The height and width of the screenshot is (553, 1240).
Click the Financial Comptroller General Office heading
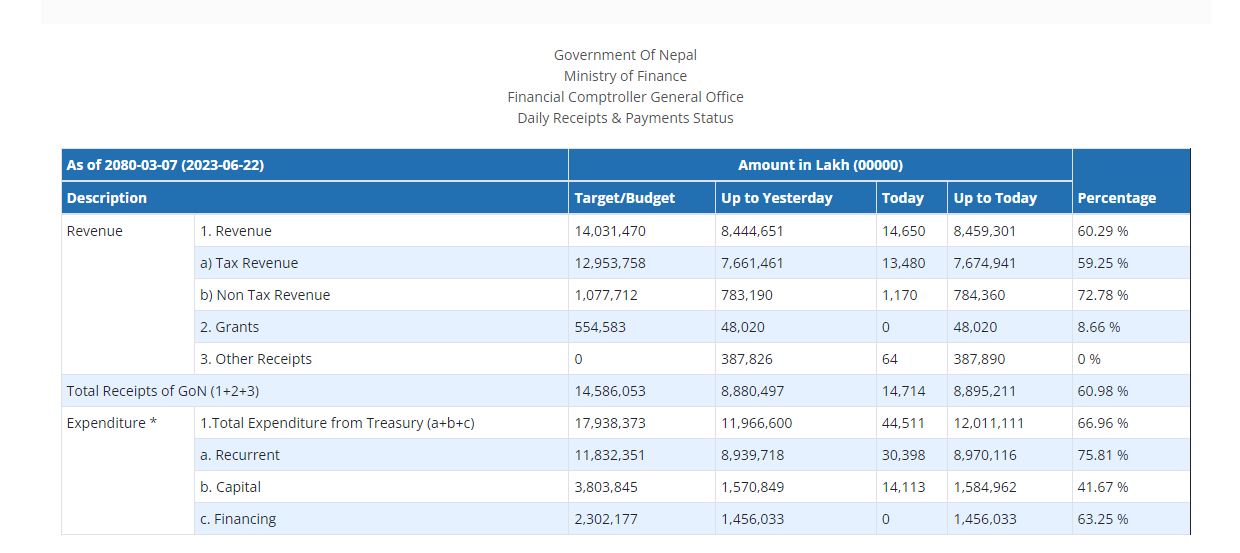(625, 97)
